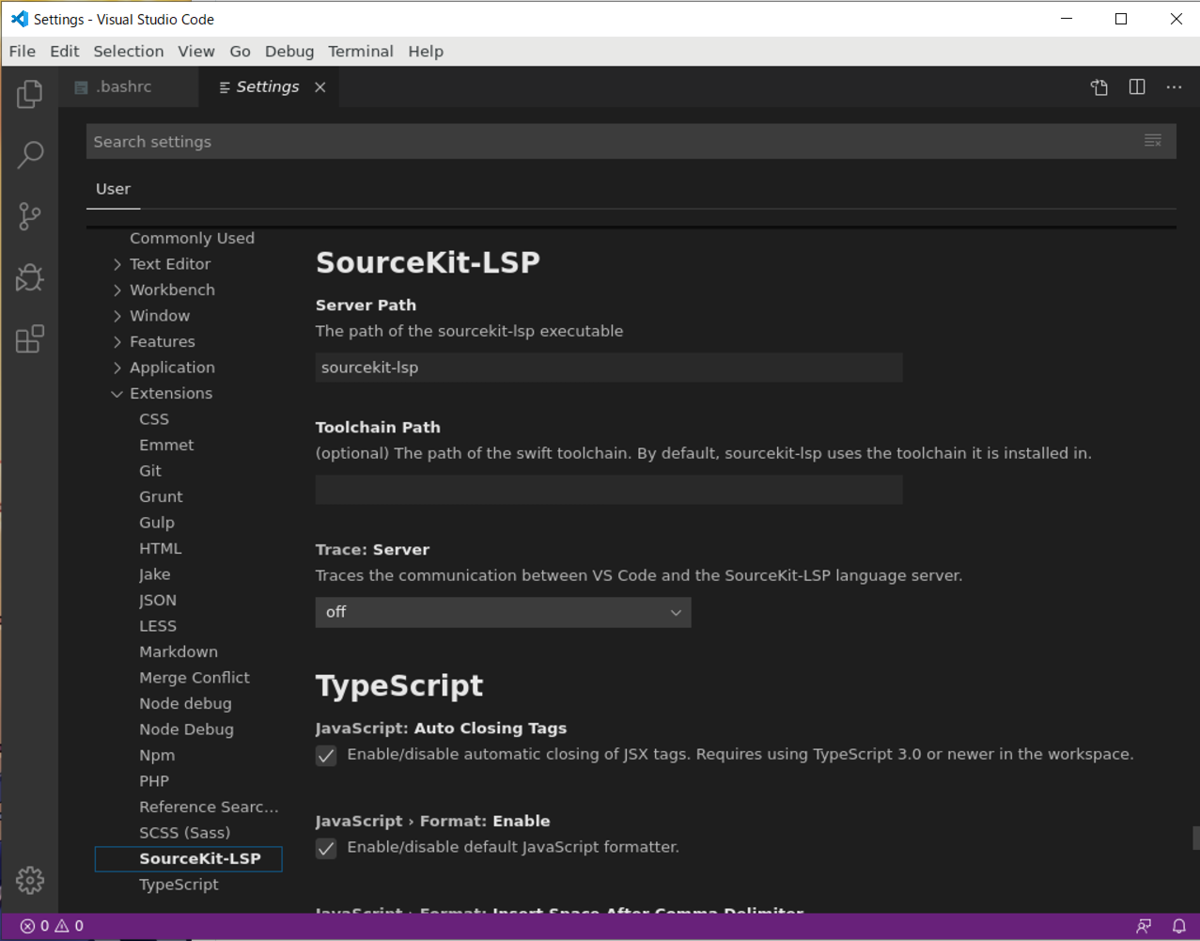Select Merge Conflict in extensions list
The width and height of the screenshot is (1200, 941).
click(x=194, y=678)
